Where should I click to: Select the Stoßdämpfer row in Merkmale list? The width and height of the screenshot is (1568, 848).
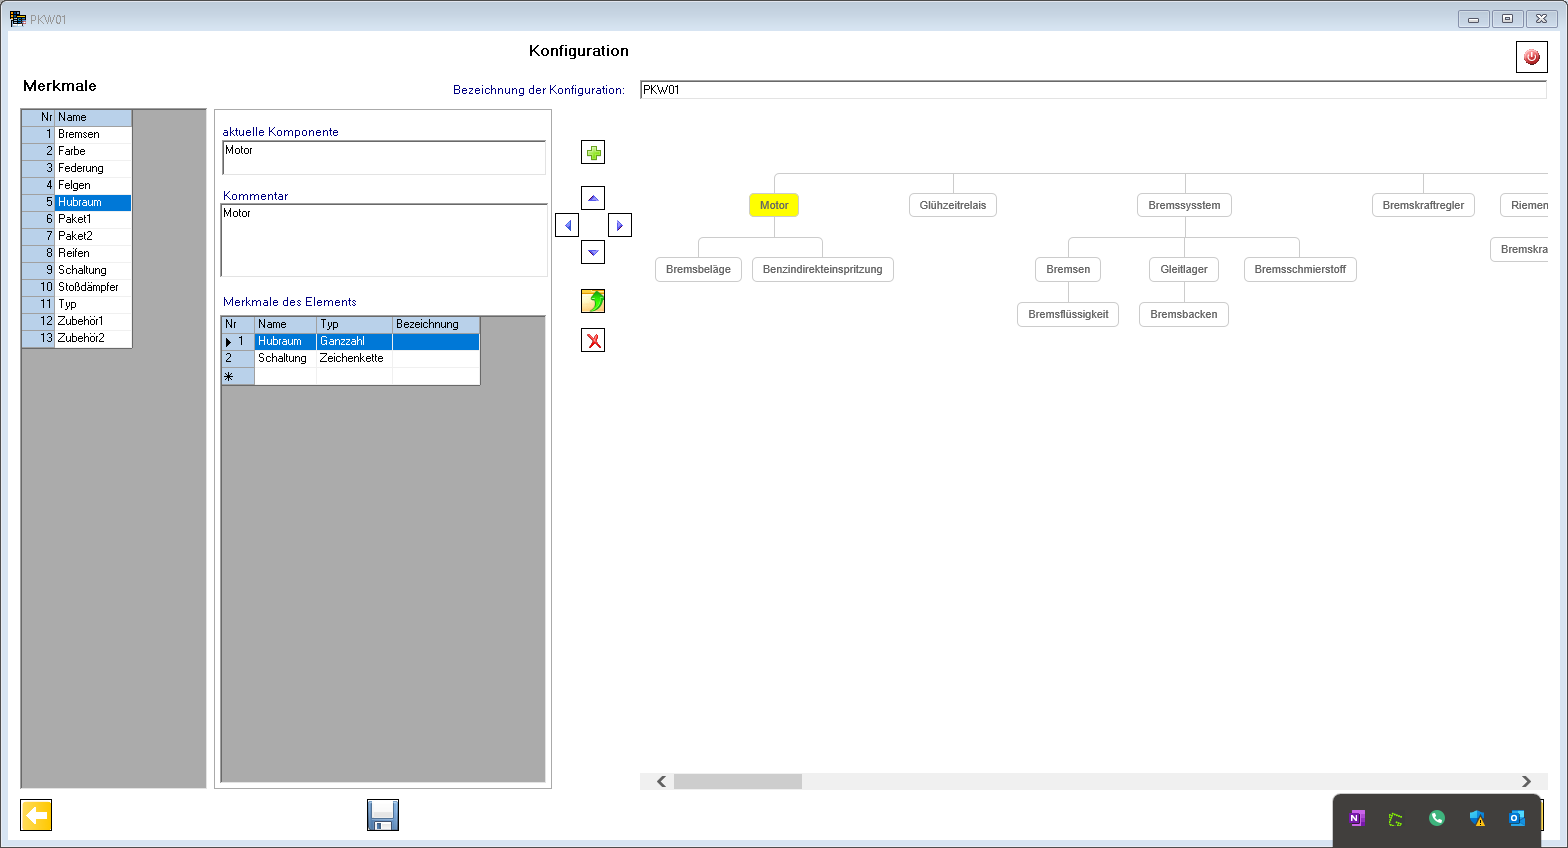88,287
